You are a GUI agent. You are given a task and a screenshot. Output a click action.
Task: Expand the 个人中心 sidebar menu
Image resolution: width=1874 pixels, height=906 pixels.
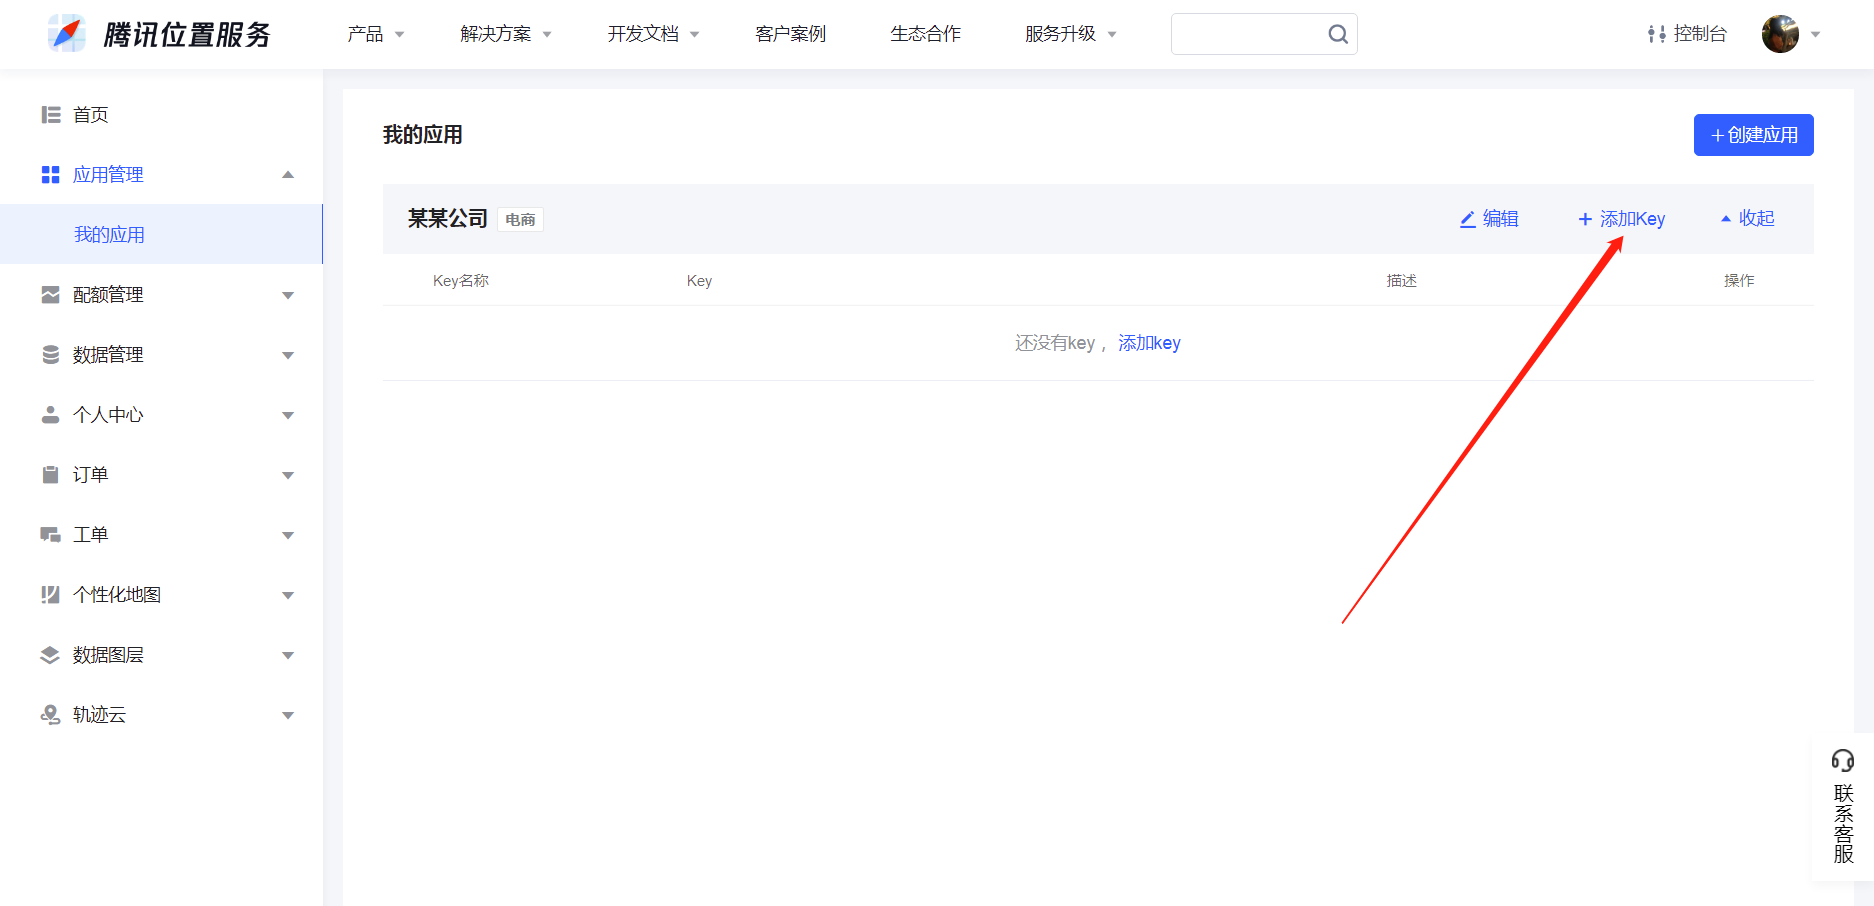[288, 415]
